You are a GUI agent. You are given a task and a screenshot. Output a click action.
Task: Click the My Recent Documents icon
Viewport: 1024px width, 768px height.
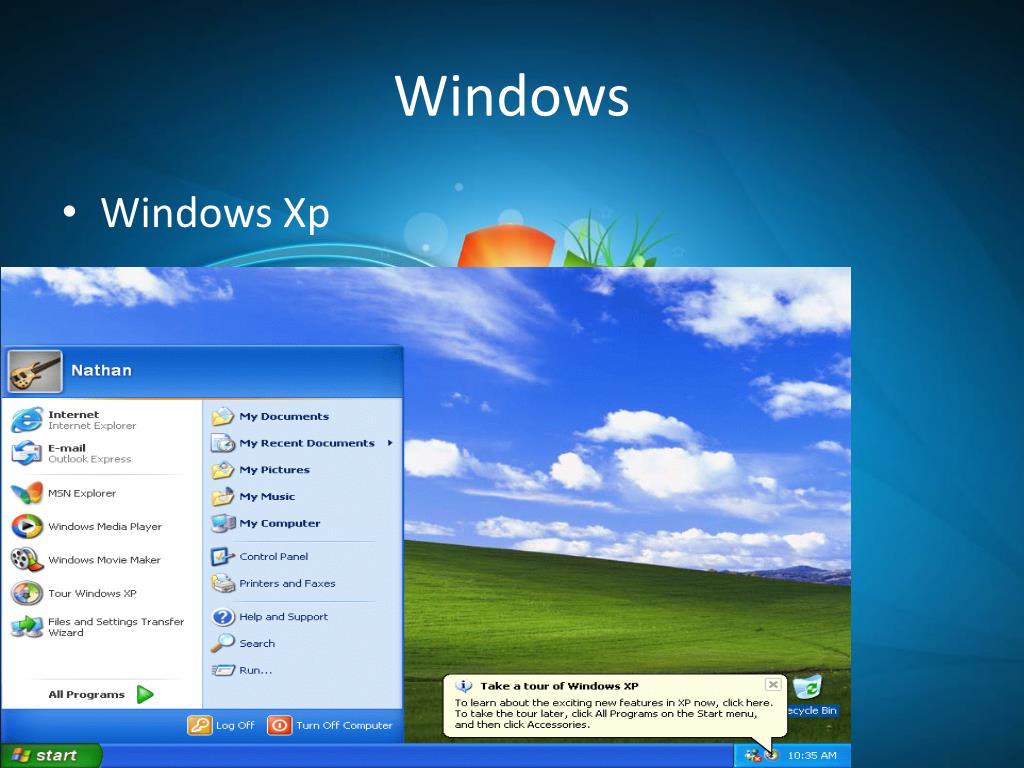[x=223, y=443]
